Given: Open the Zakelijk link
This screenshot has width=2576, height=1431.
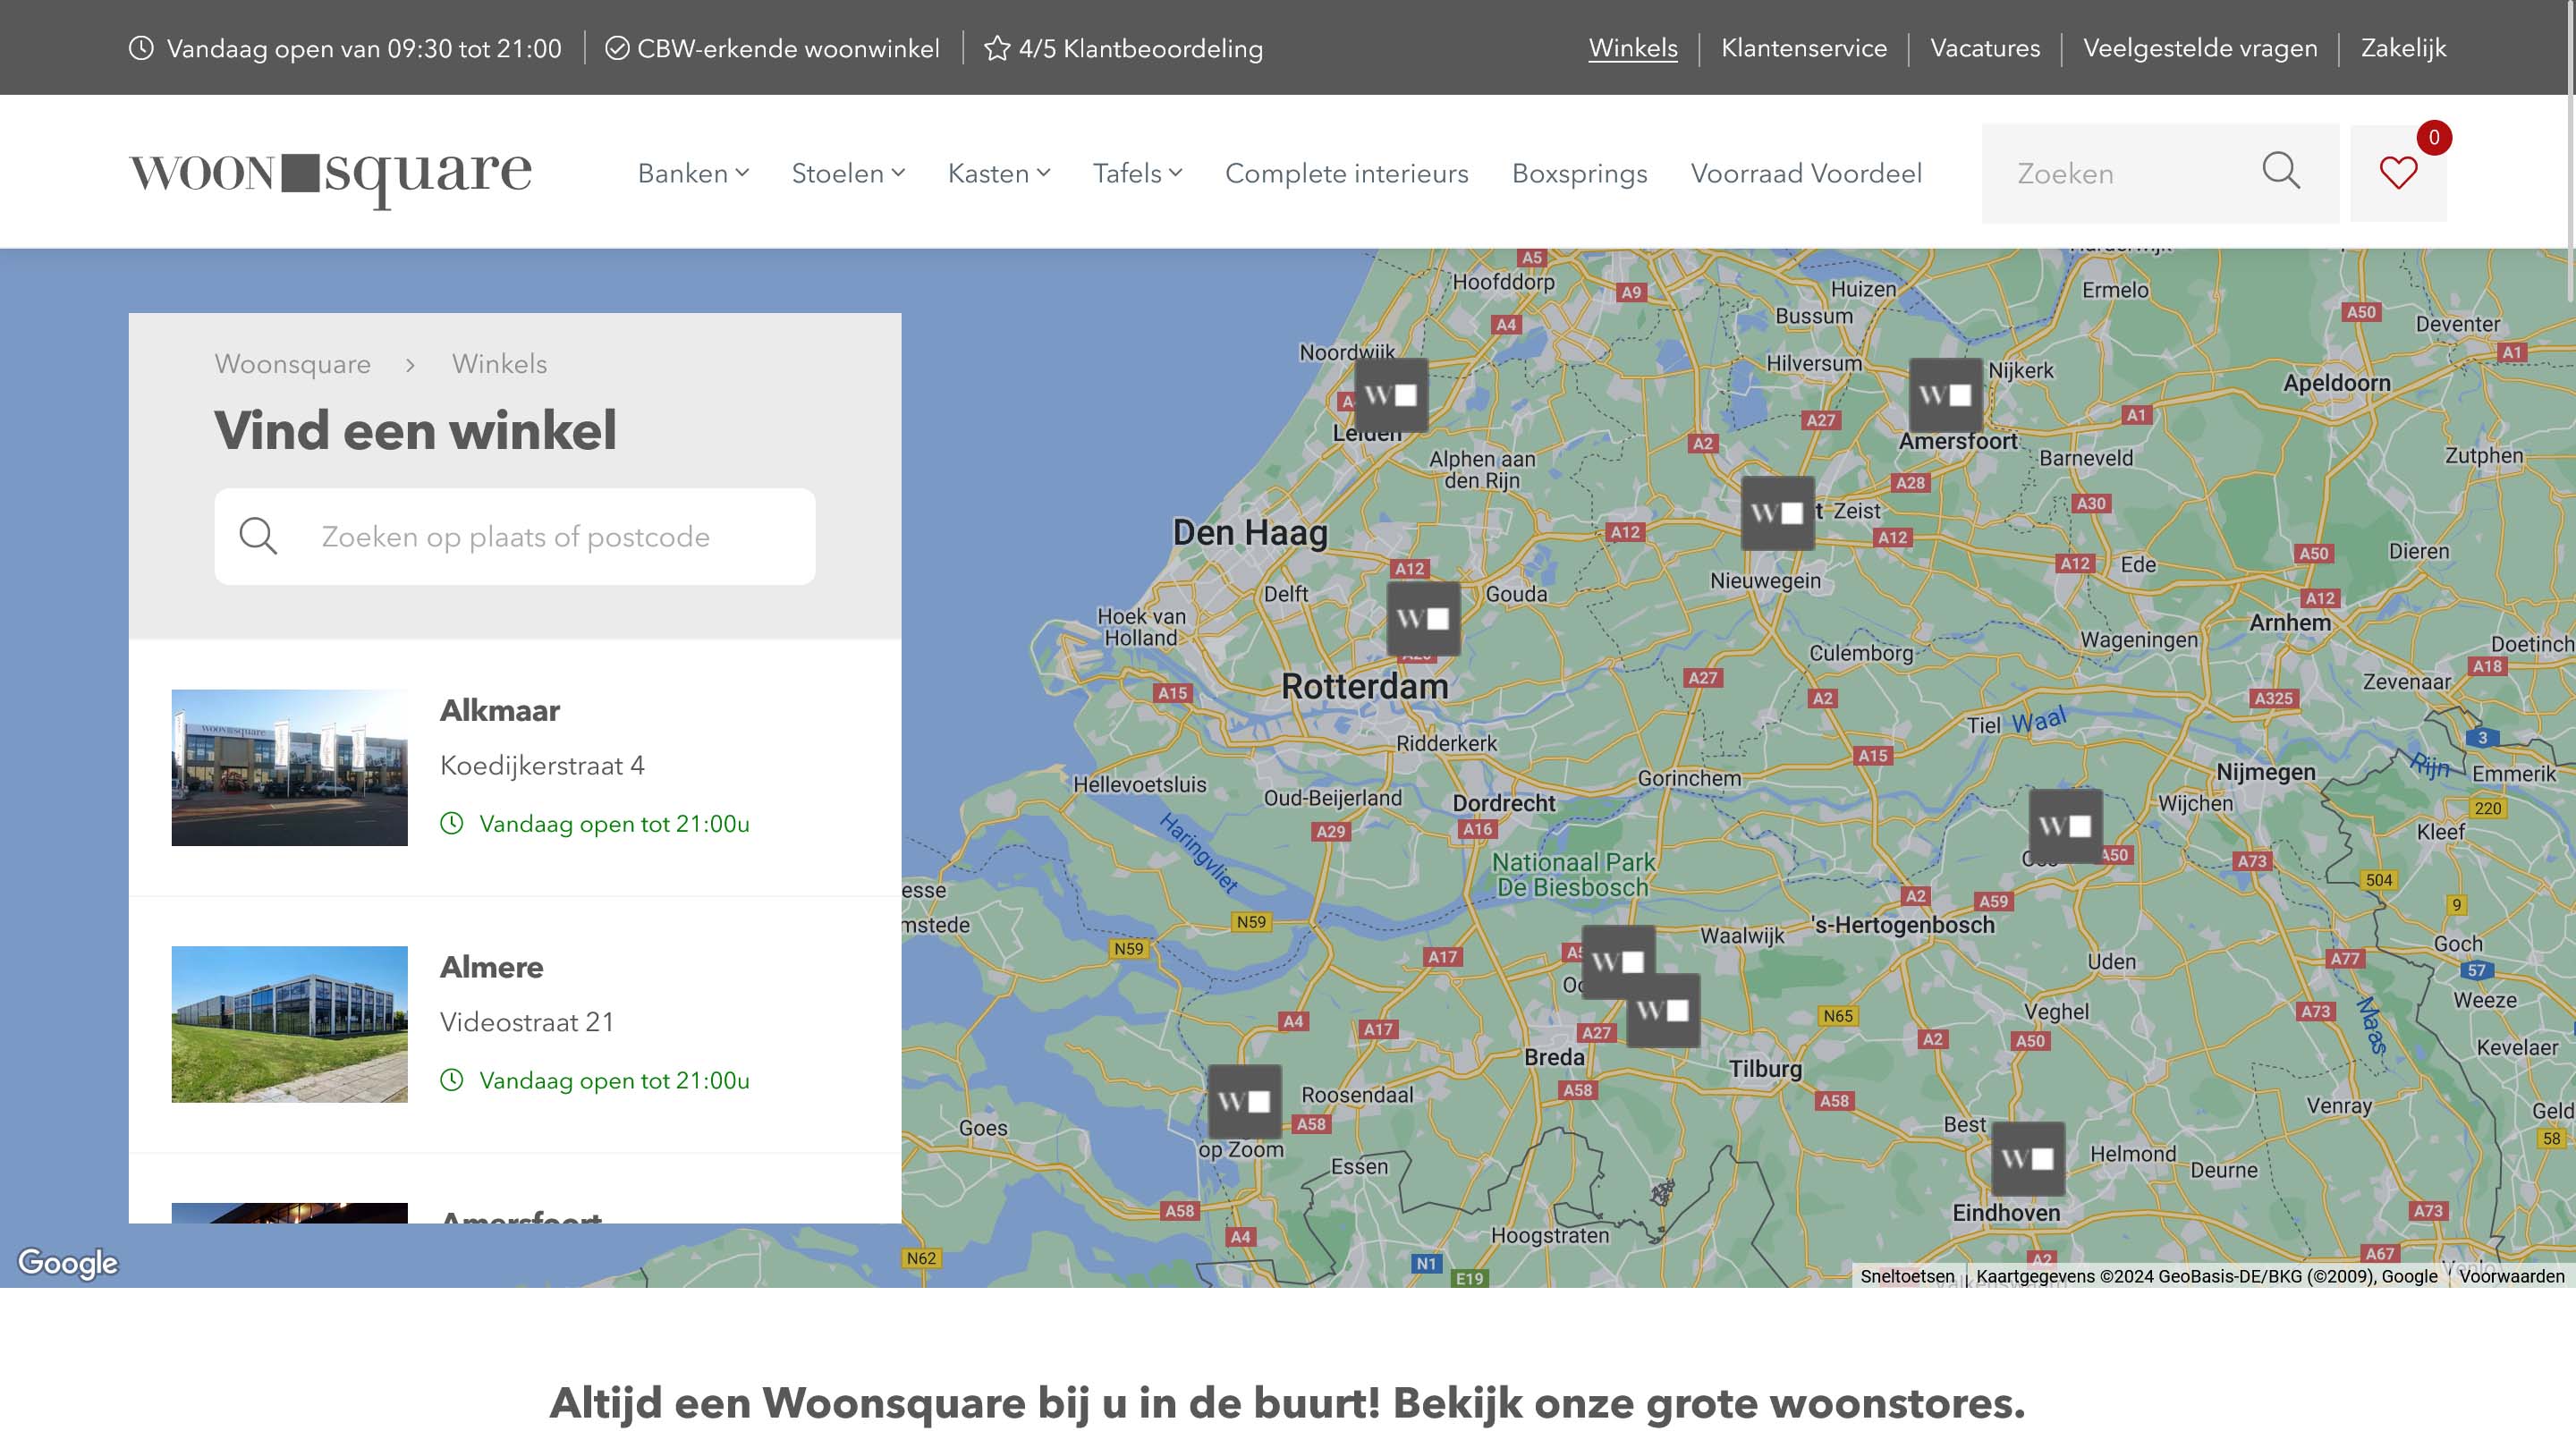Looking at the screenshot, I should click(2403, 48).
